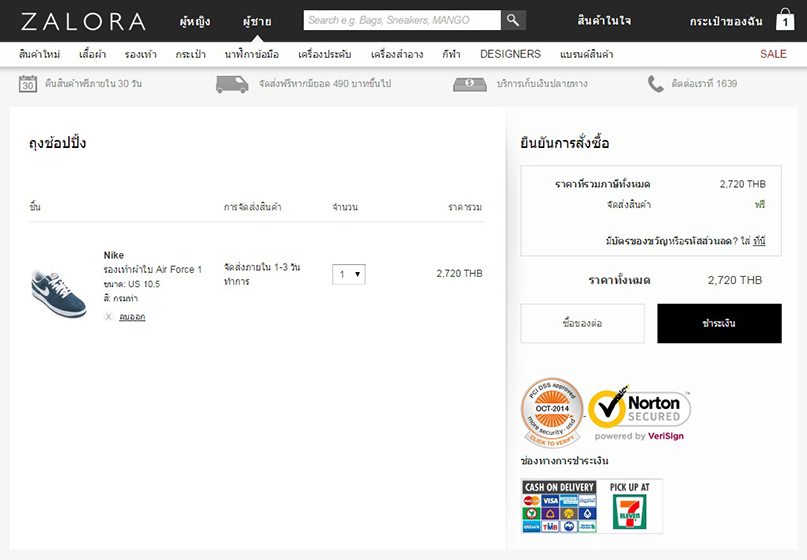
Task: Open the นาฬิกาข้อมือ menu
Action: point(252,54)
